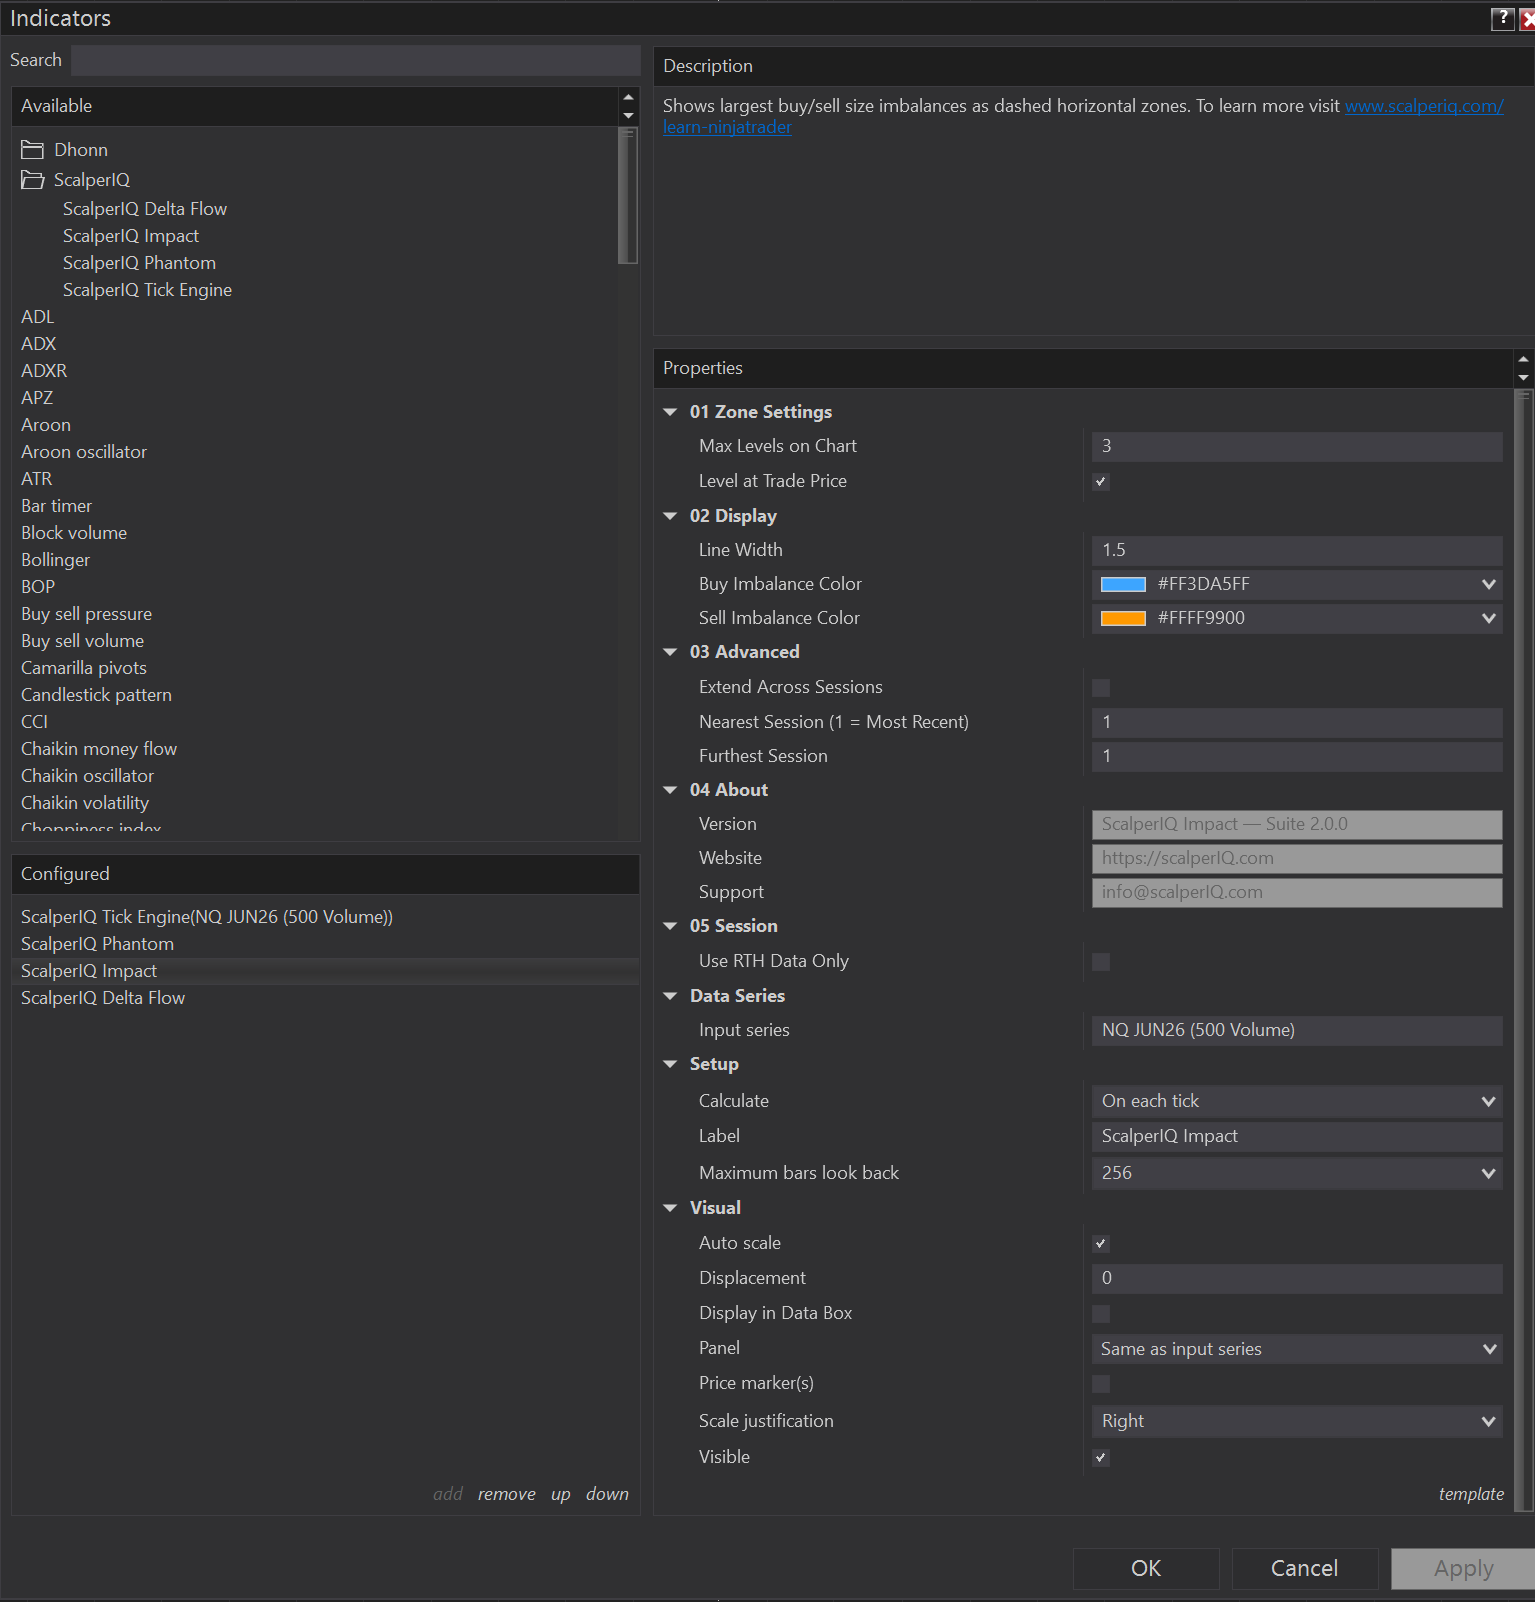Collapse the 04 About section

tap(670, 790)
